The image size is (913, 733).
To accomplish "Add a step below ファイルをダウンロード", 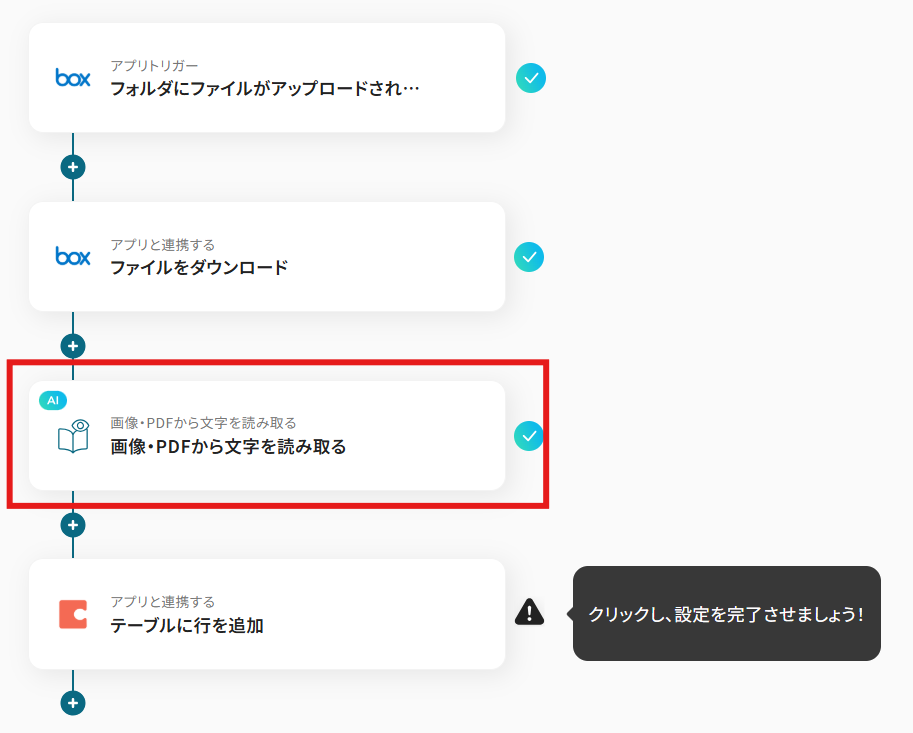I will (x=73, y=346).
